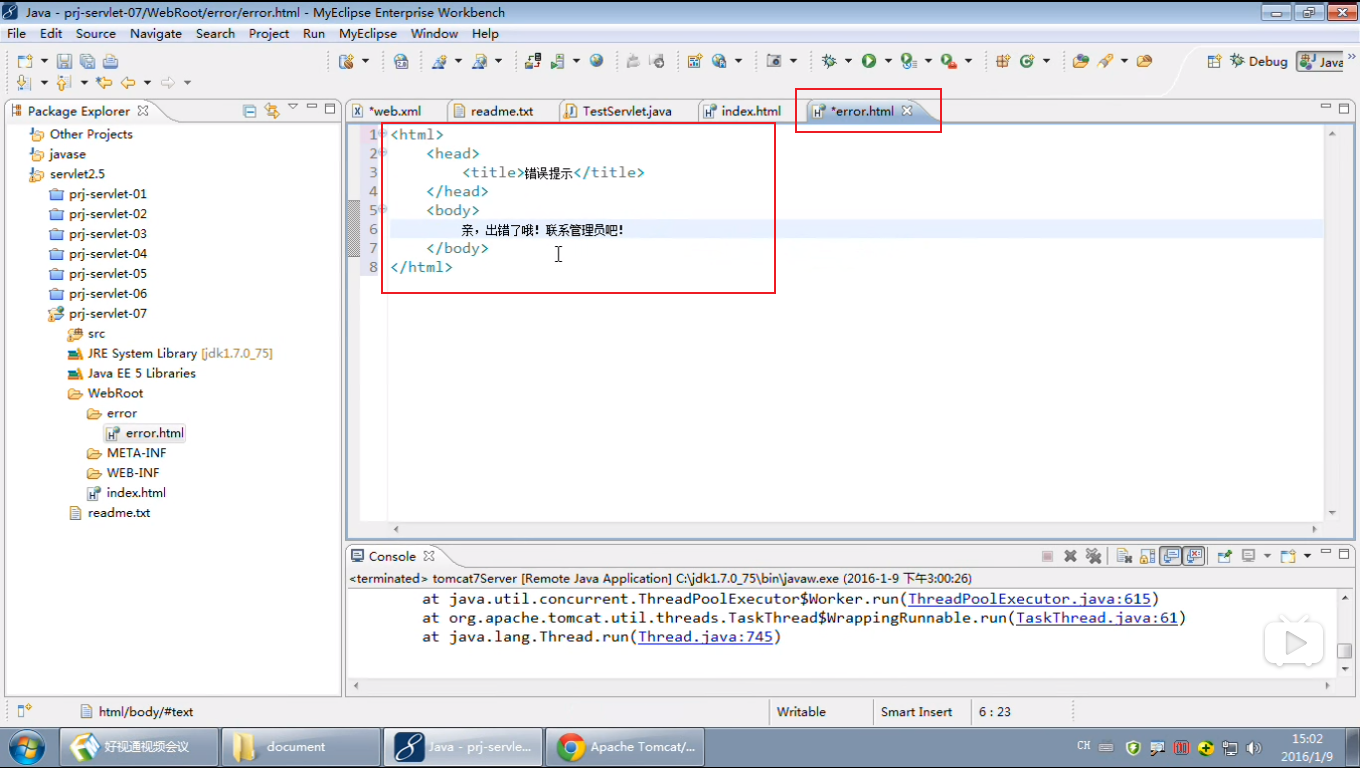
Task: Click the screenshot camera toolbar icon
Action: [774, 61]
